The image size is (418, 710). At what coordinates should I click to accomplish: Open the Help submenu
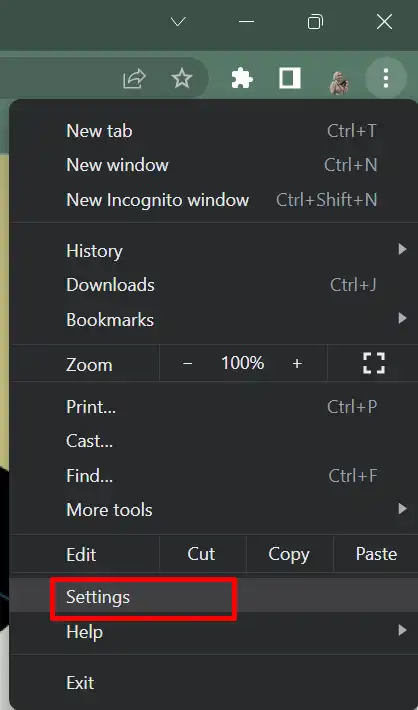[x=214, y=631]
